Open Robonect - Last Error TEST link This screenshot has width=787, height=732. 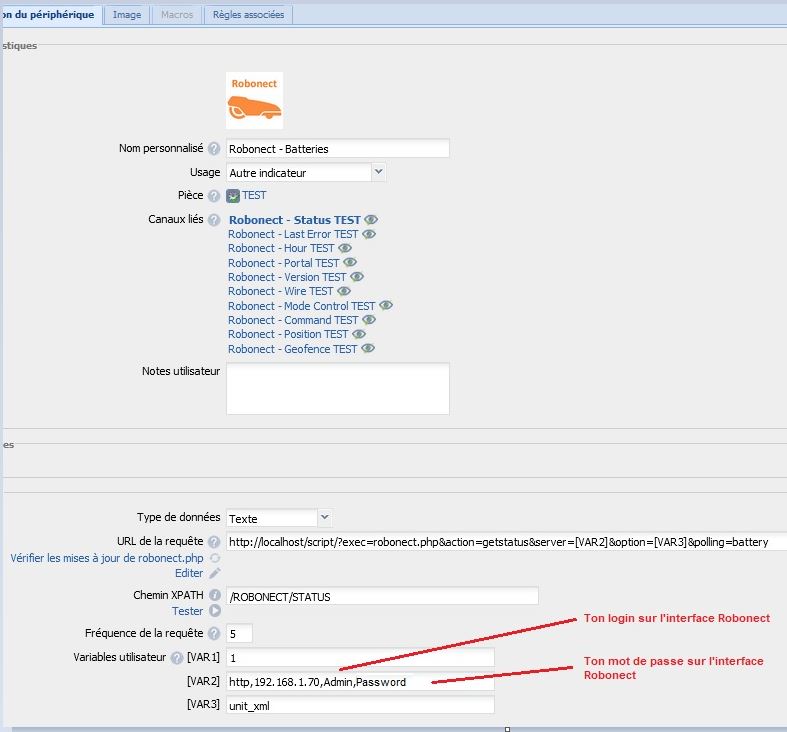coord(293,234)
